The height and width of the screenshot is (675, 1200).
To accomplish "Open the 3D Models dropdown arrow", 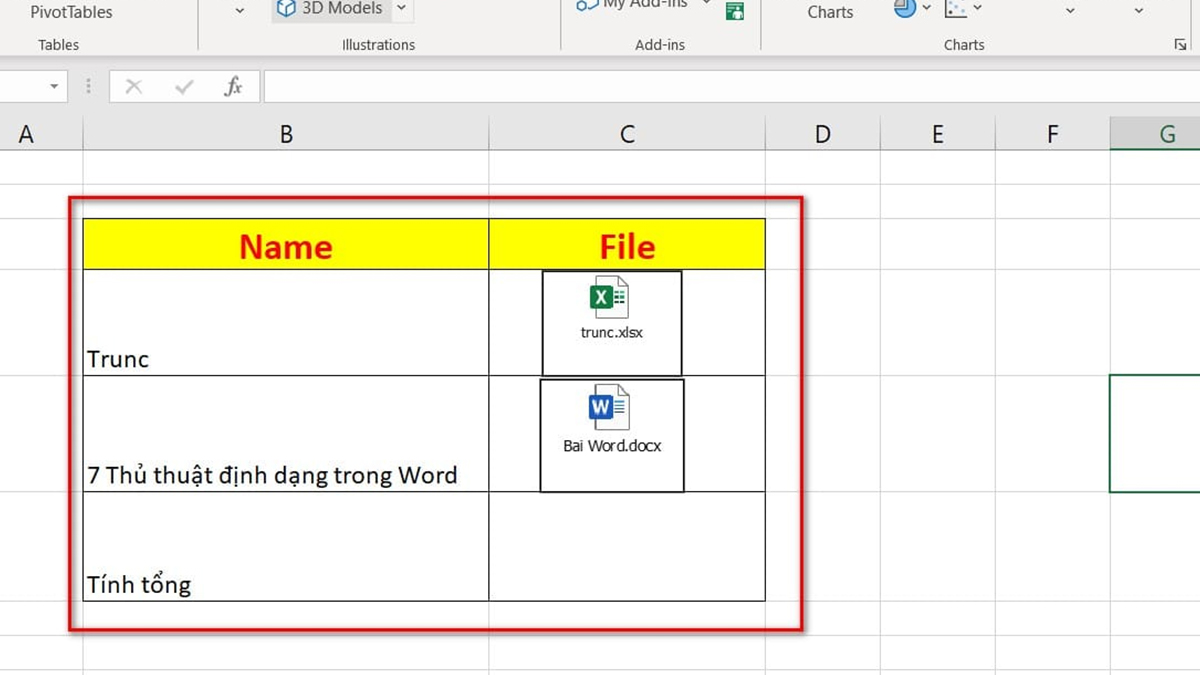I will [400, 8].
